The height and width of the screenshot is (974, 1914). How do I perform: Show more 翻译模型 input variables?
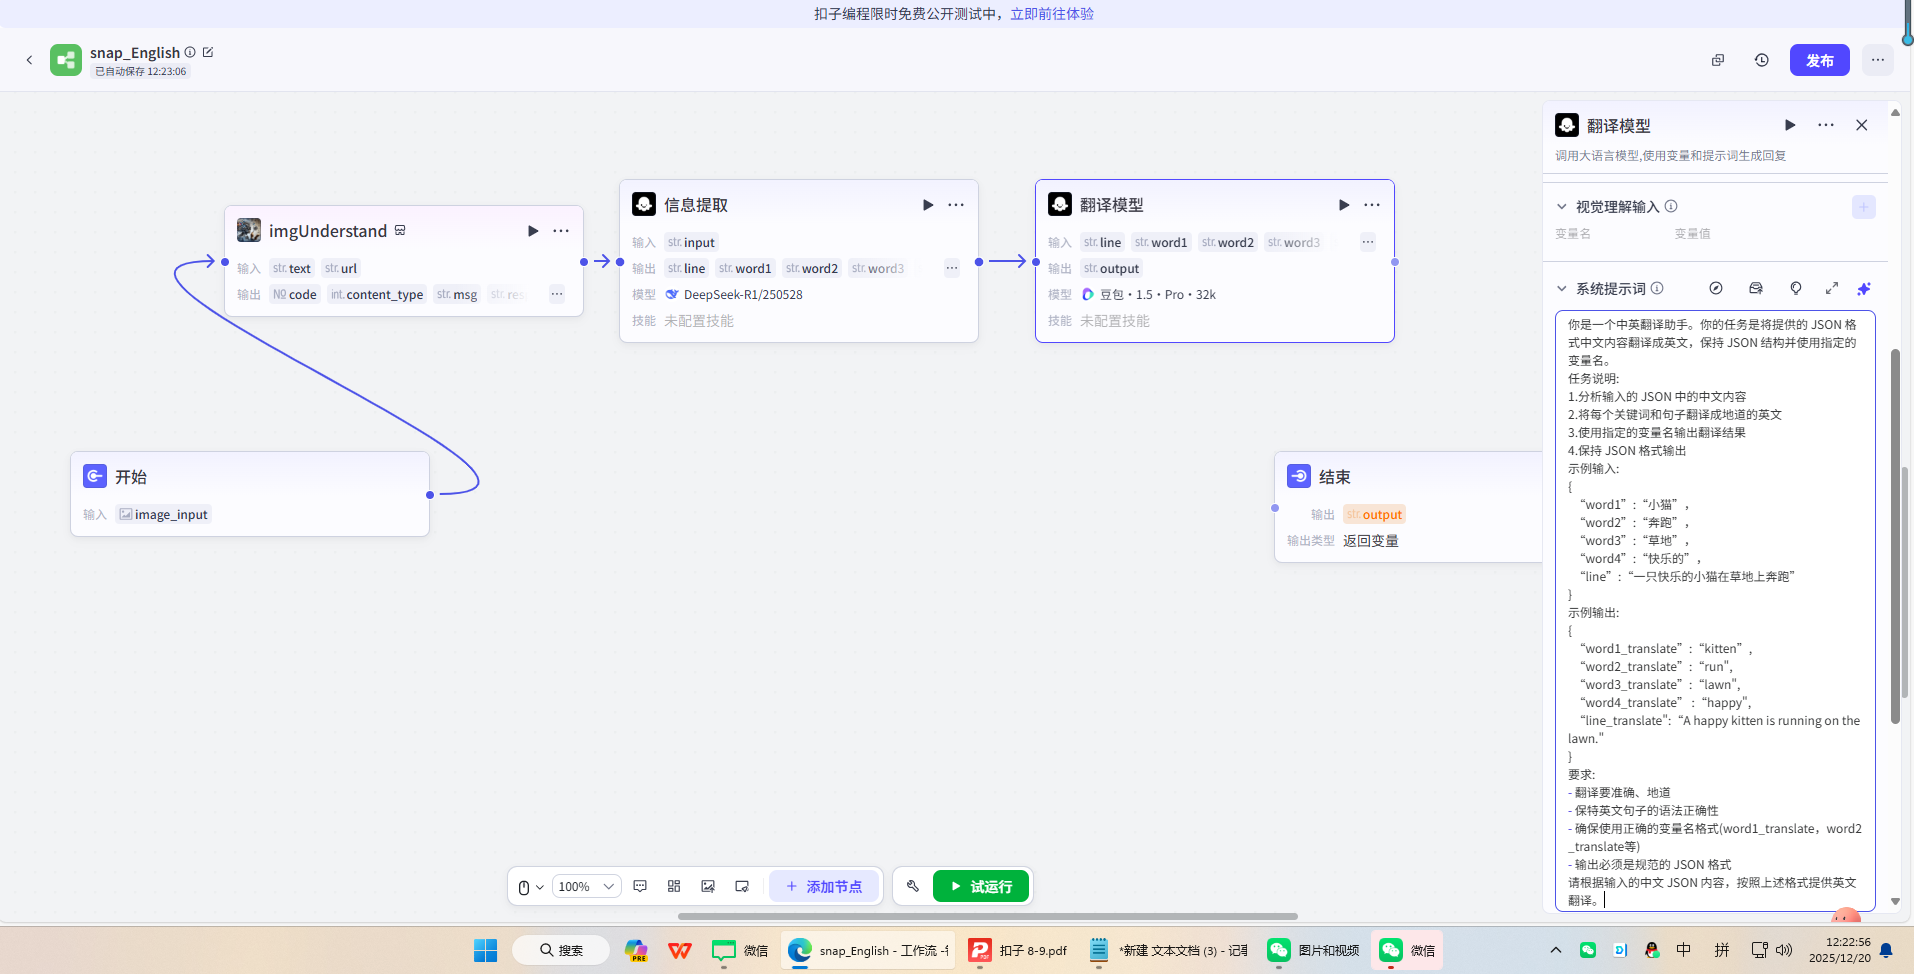point(1368,242)
